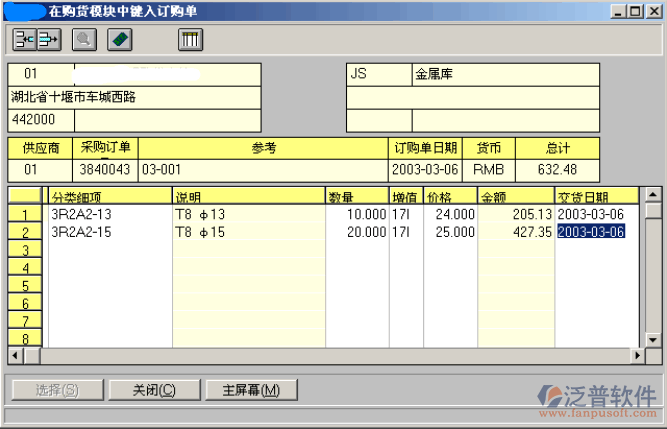Select row header 3 in the grid
The width and height of the screenshot is (667, 429).
point(25,250)
